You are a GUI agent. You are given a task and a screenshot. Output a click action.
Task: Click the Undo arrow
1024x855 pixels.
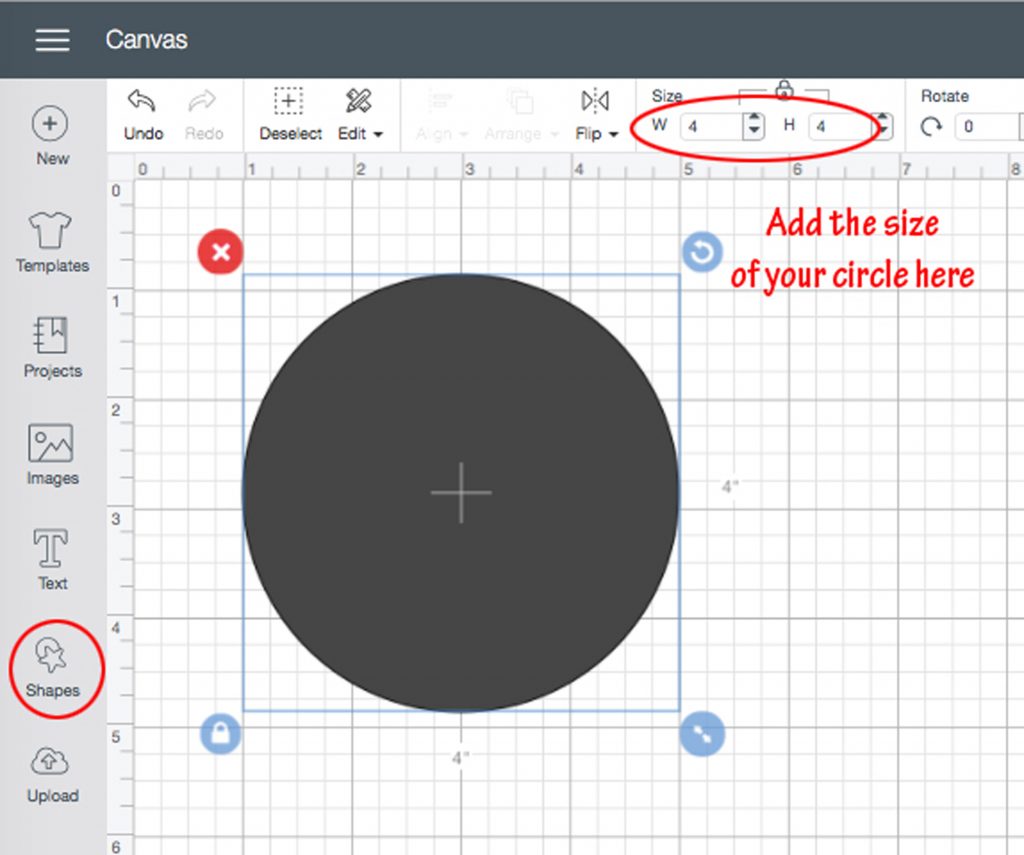point(142,102)
